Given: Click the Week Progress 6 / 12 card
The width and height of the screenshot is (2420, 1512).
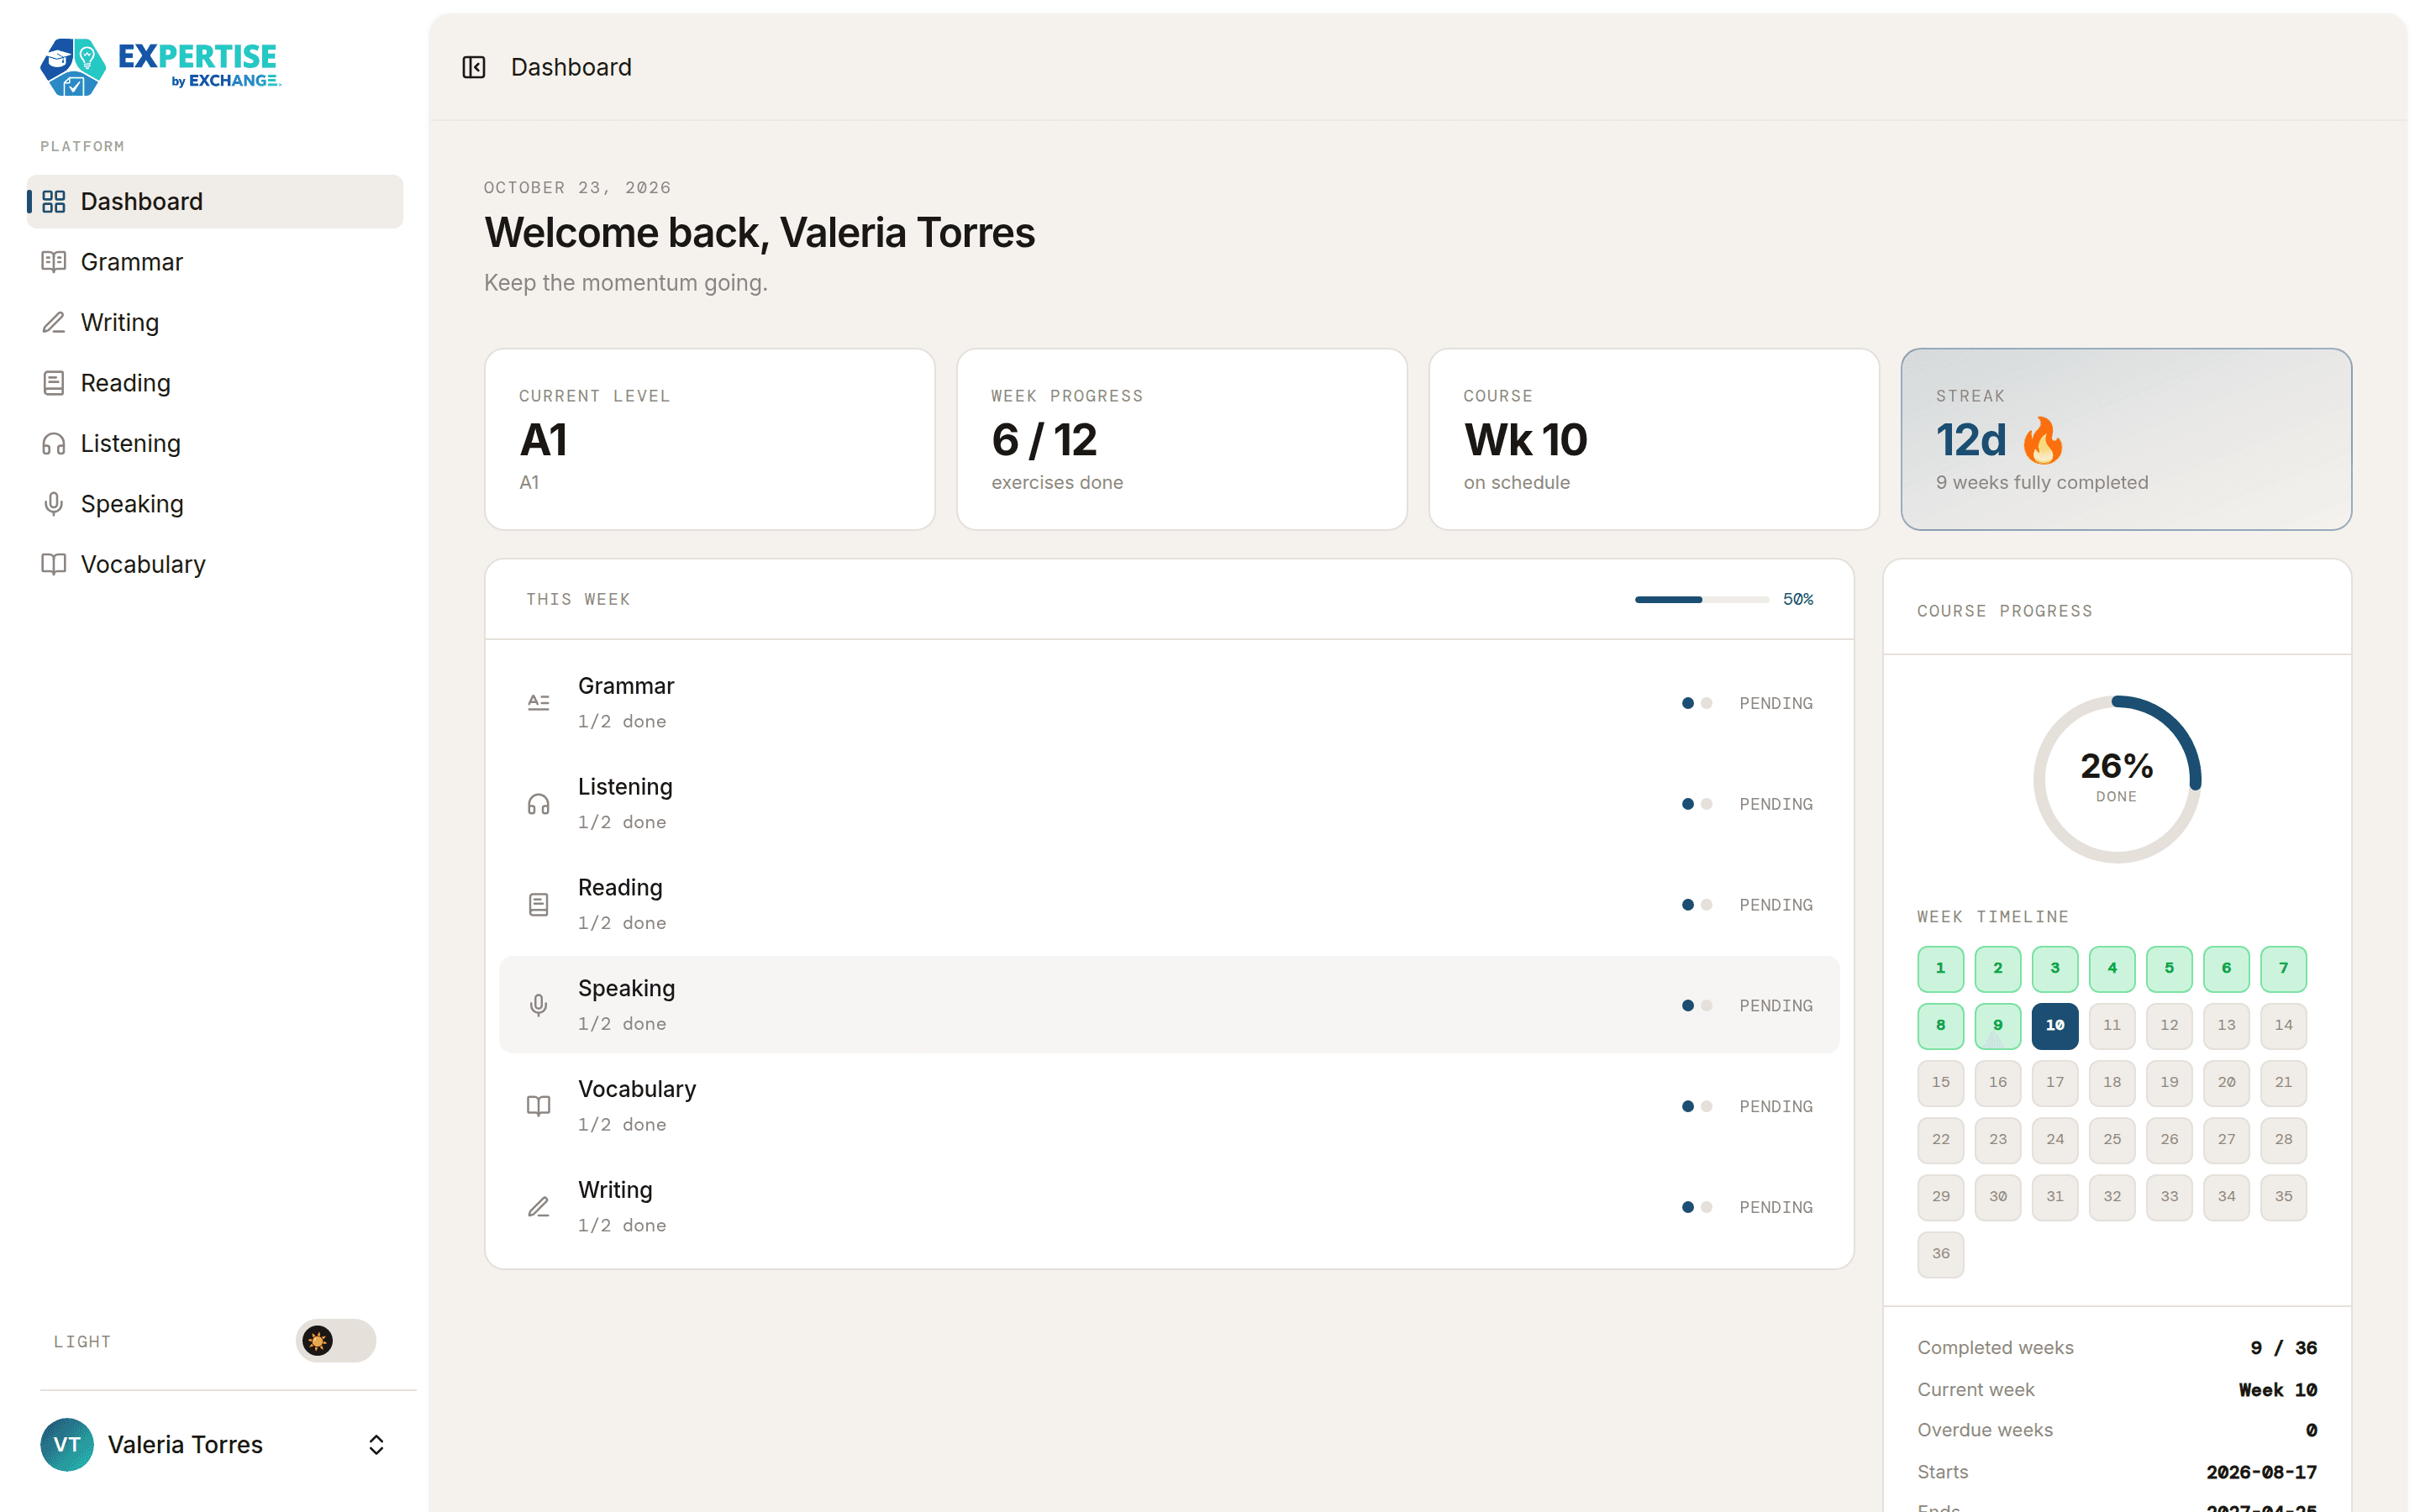Looking at the screenshot, I should click(x=1182, y=439).
